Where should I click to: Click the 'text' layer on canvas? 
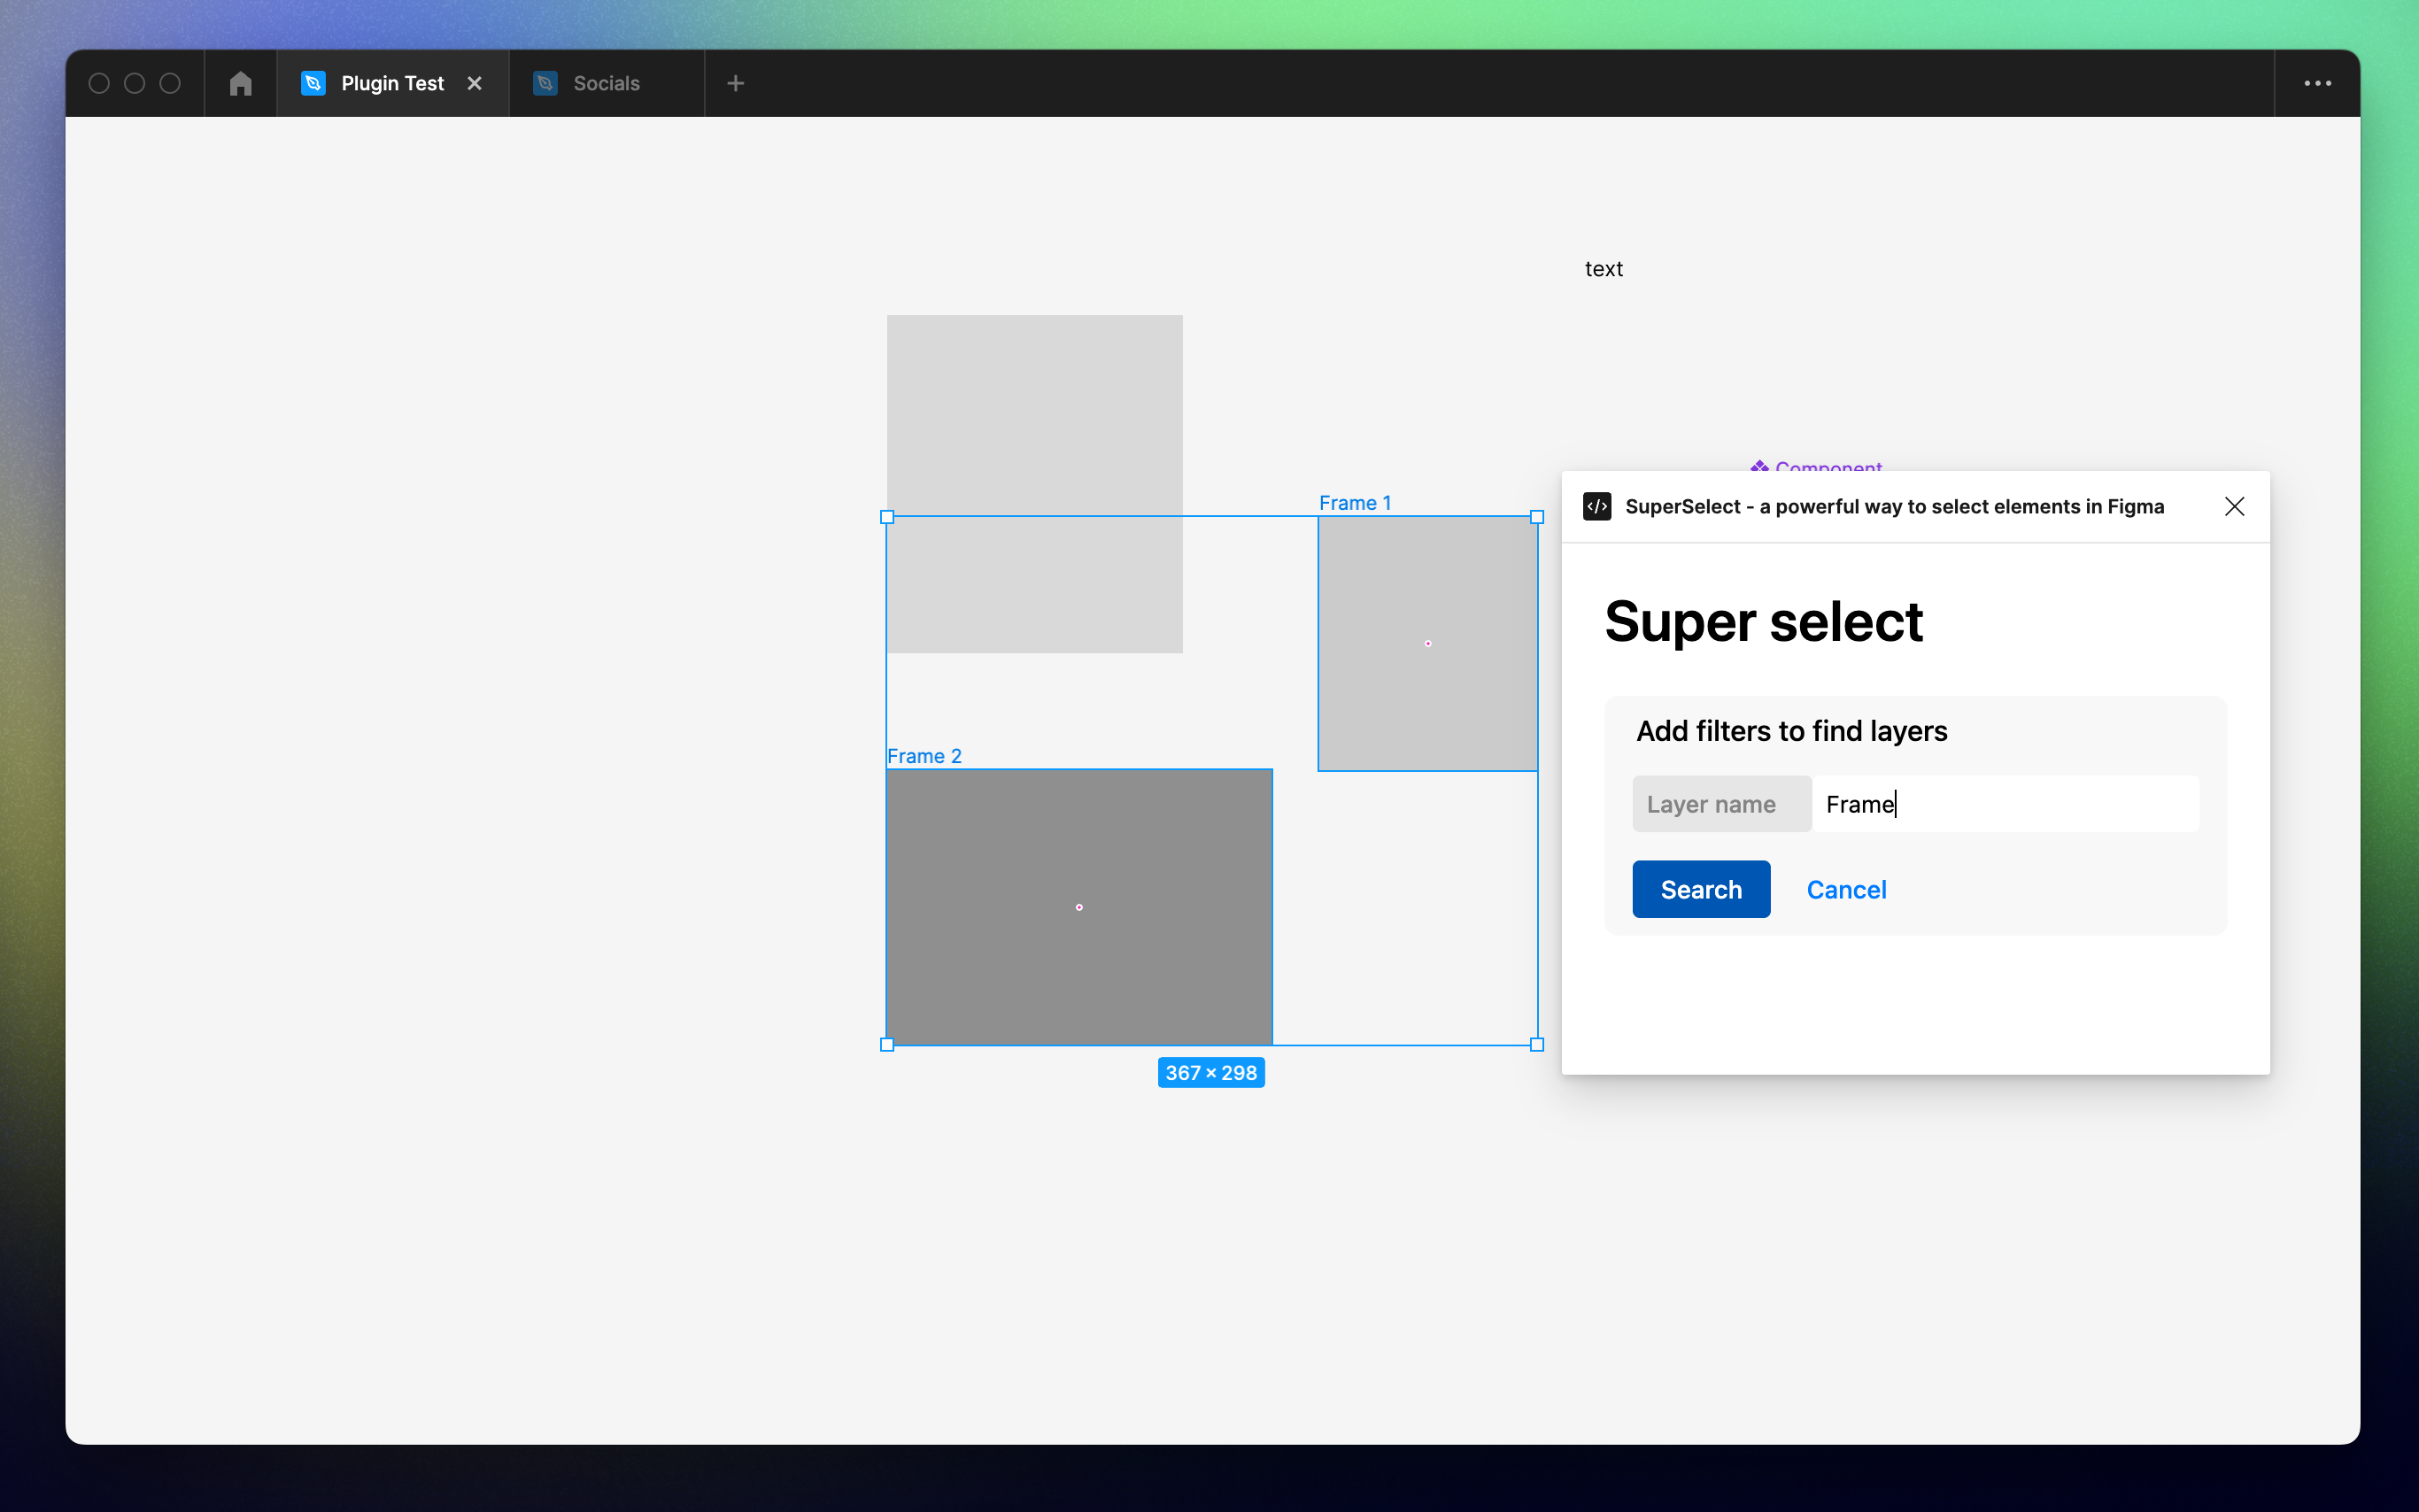coord(1603,269)
